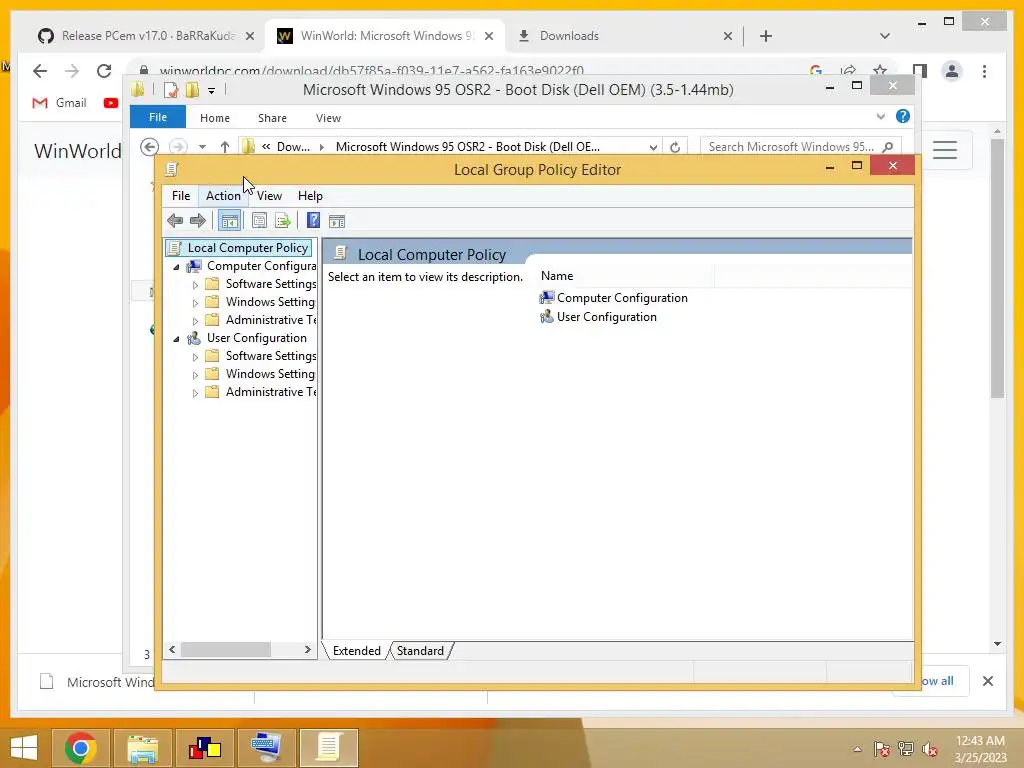Click the Back arrow in Group Policy toolbar
Screen dimensions: 1024x768
pyautogui.click(x=174, y=221)
